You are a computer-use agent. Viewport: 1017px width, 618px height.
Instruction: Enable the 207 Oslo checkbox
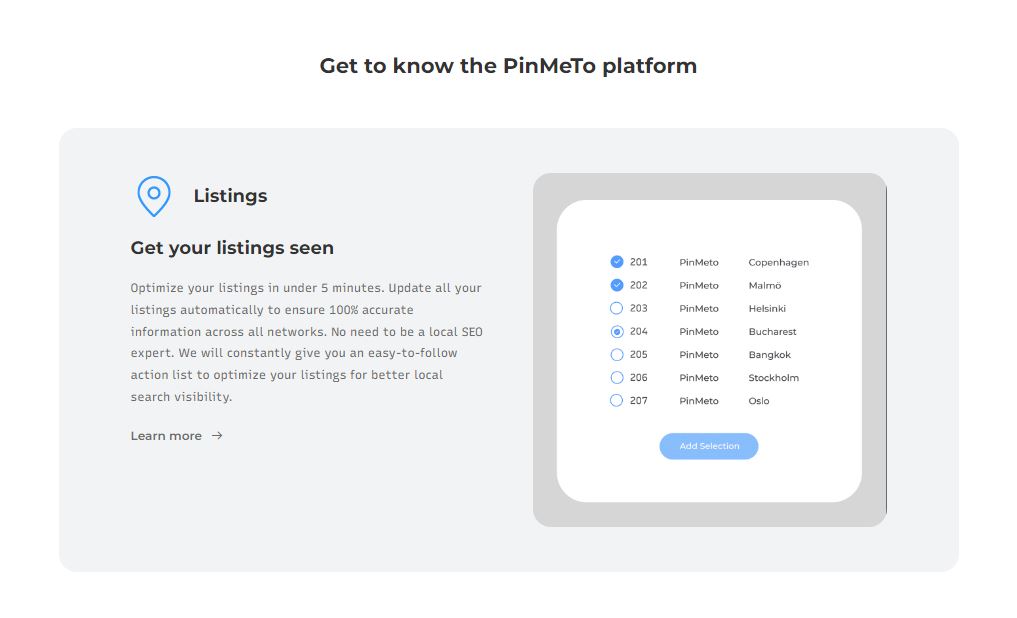pos(617,400)
